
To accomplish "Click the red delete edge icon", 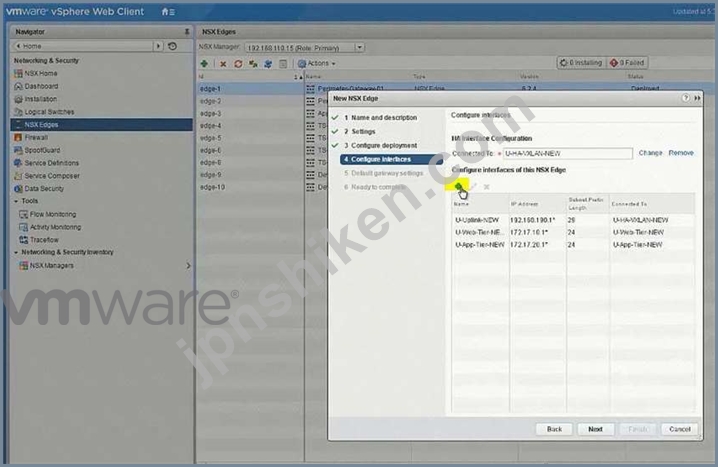I will click(223, 64).
